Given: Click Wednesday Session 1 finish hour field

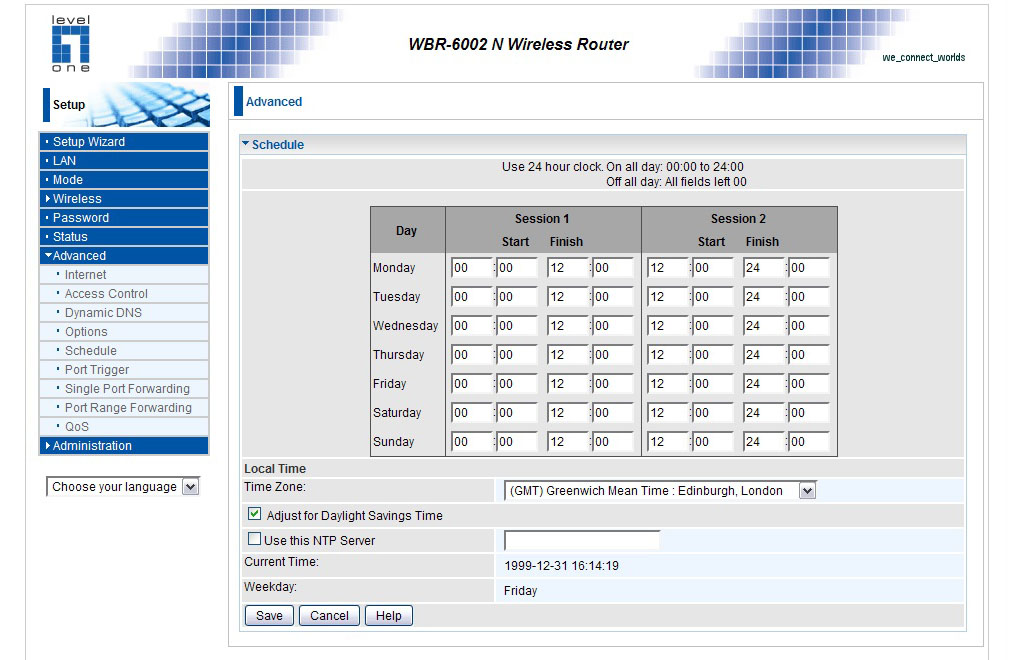Looking at the screenshot, I should pos(568,326).
